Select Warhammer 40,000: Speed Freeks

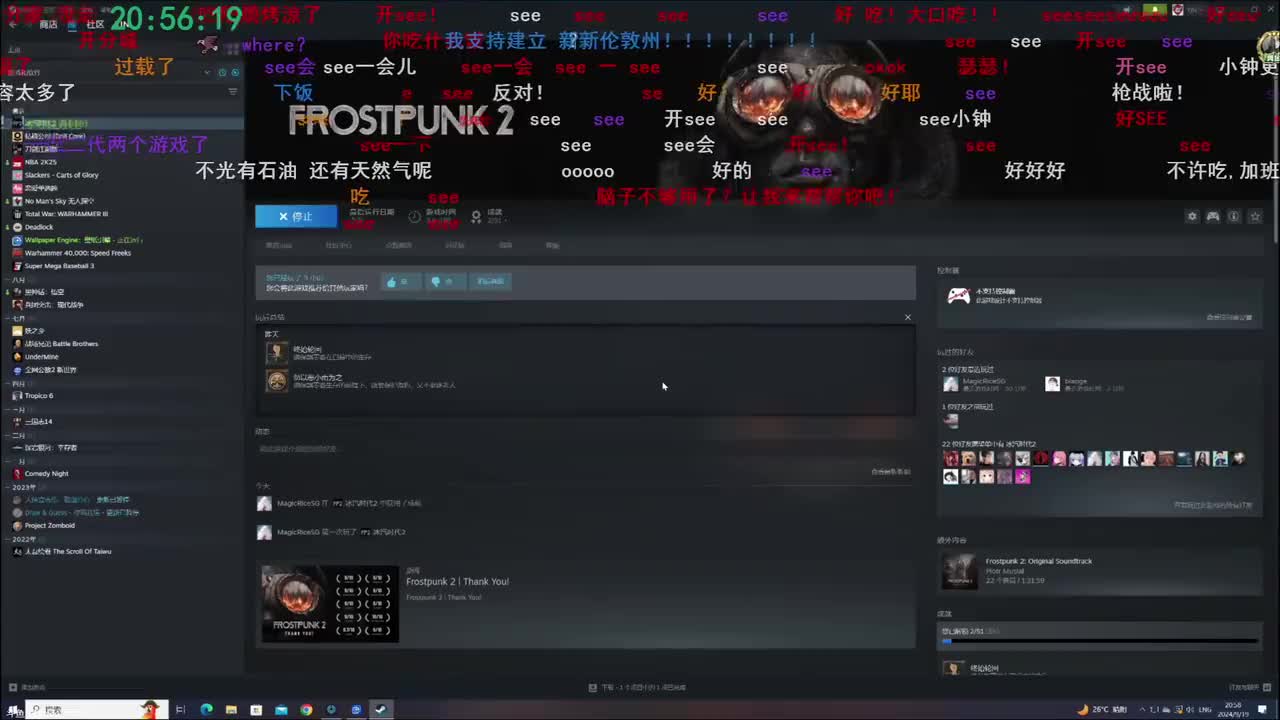tap(78, 253)
